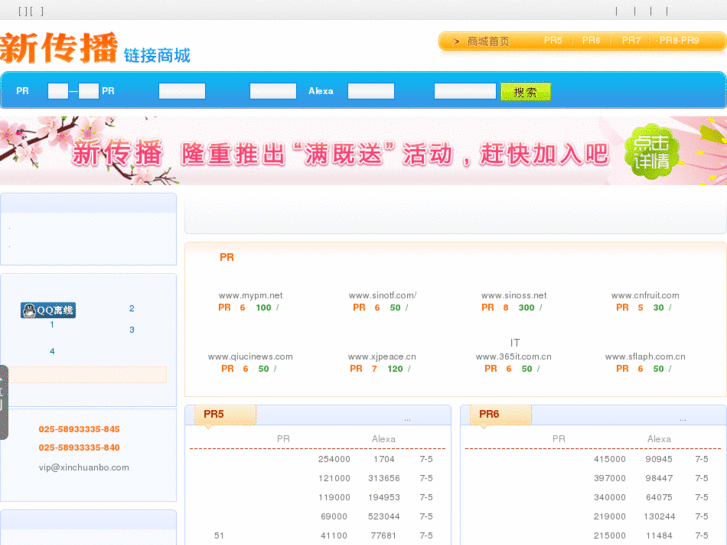Click the 397000 row in PR6 table
Screen dimensions: 727x545
coord(593,478)
